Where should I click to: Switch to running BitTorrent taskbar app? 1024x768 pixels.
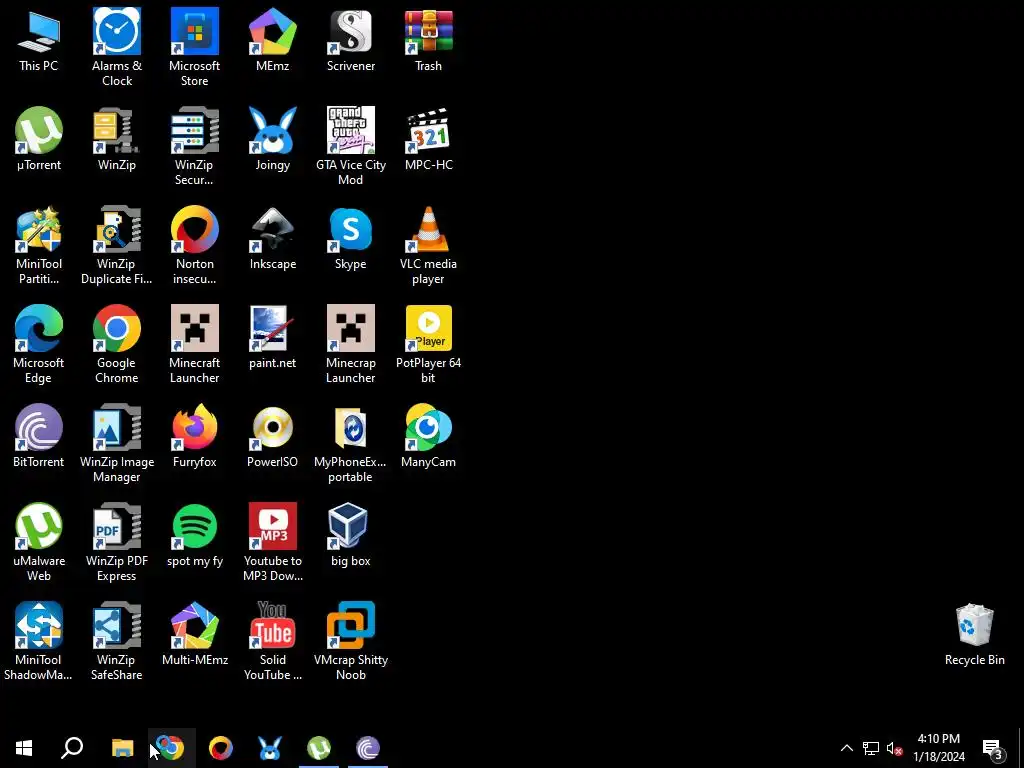click(x=368, y=748)
